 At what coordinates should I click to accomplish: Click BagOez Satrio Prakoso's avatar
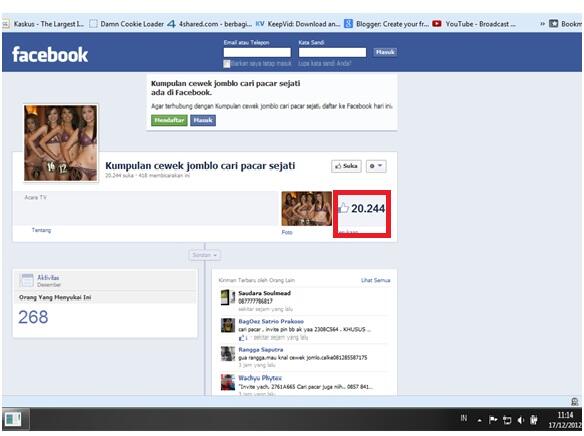(x=228, y=325)
